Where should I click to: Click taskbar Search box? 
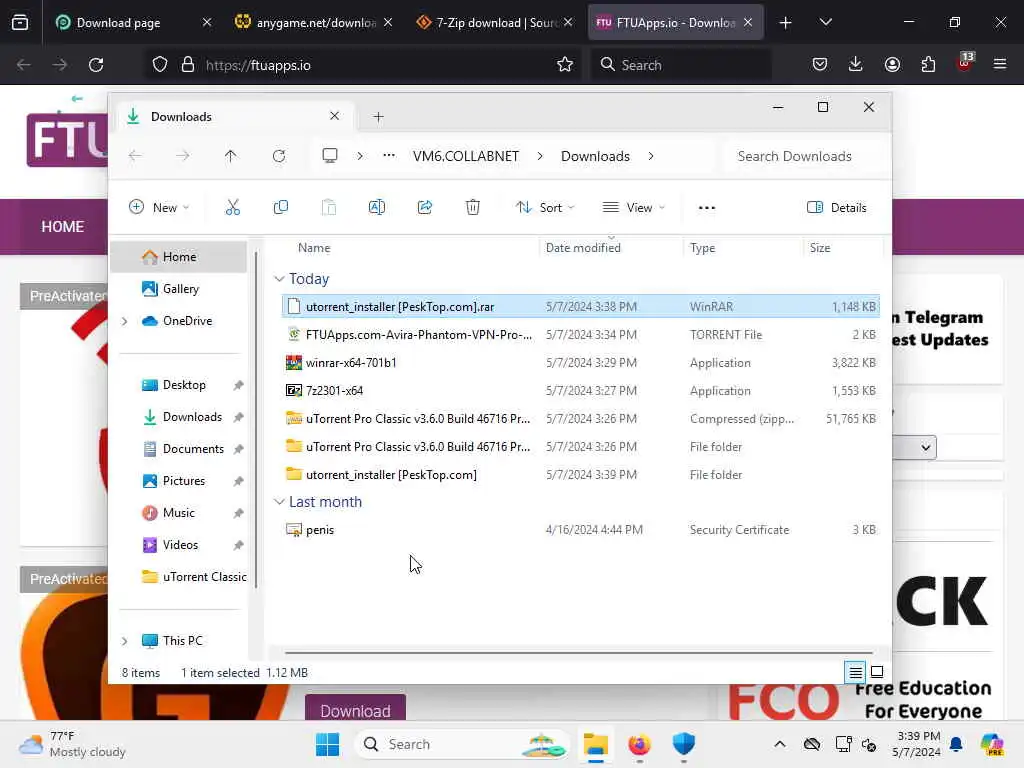point(462,744)
